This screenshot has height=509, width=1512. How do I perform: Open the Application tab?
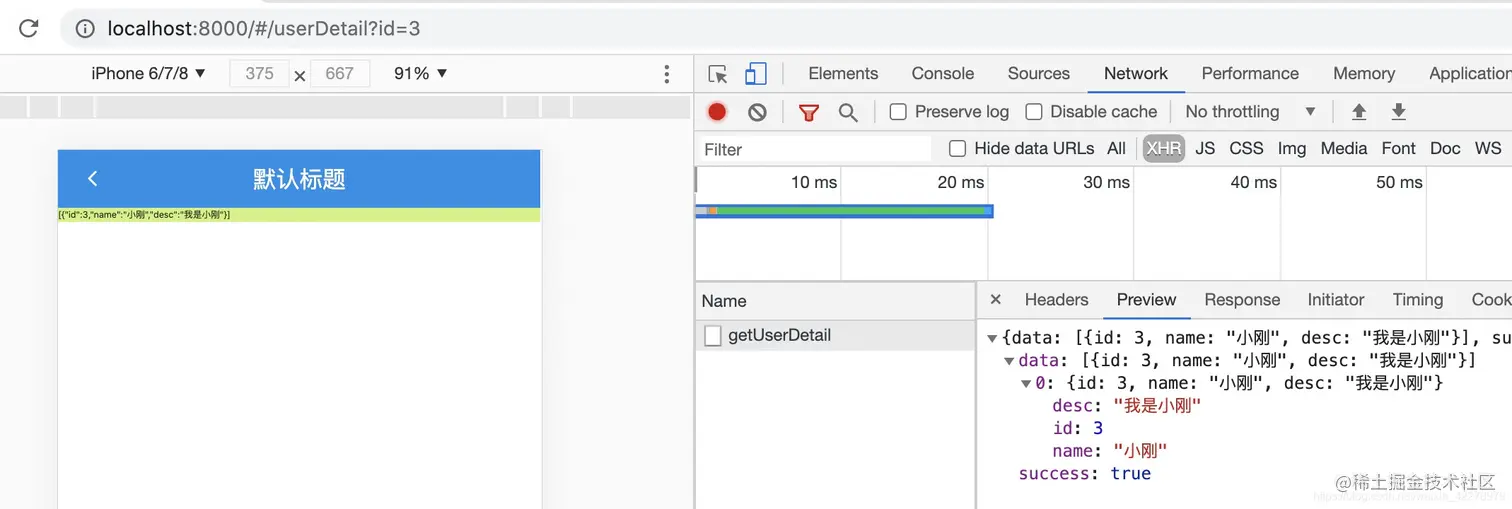pos(1469,73)
